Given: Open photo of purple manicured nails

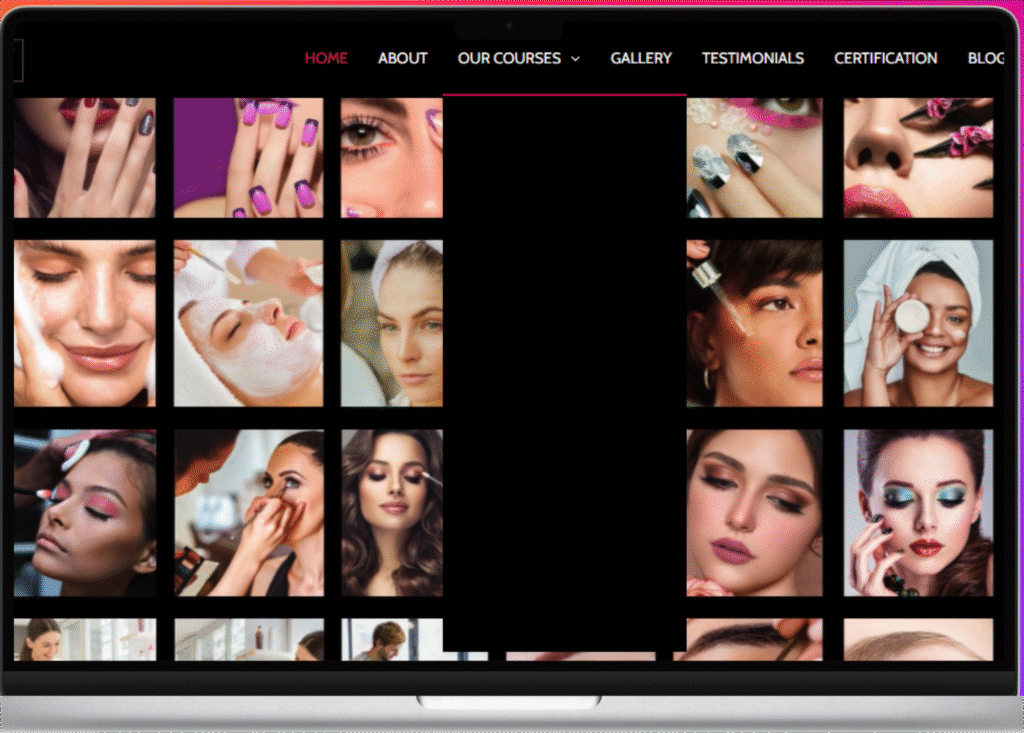Looking at the screenshot, I should tap(248, 157).
